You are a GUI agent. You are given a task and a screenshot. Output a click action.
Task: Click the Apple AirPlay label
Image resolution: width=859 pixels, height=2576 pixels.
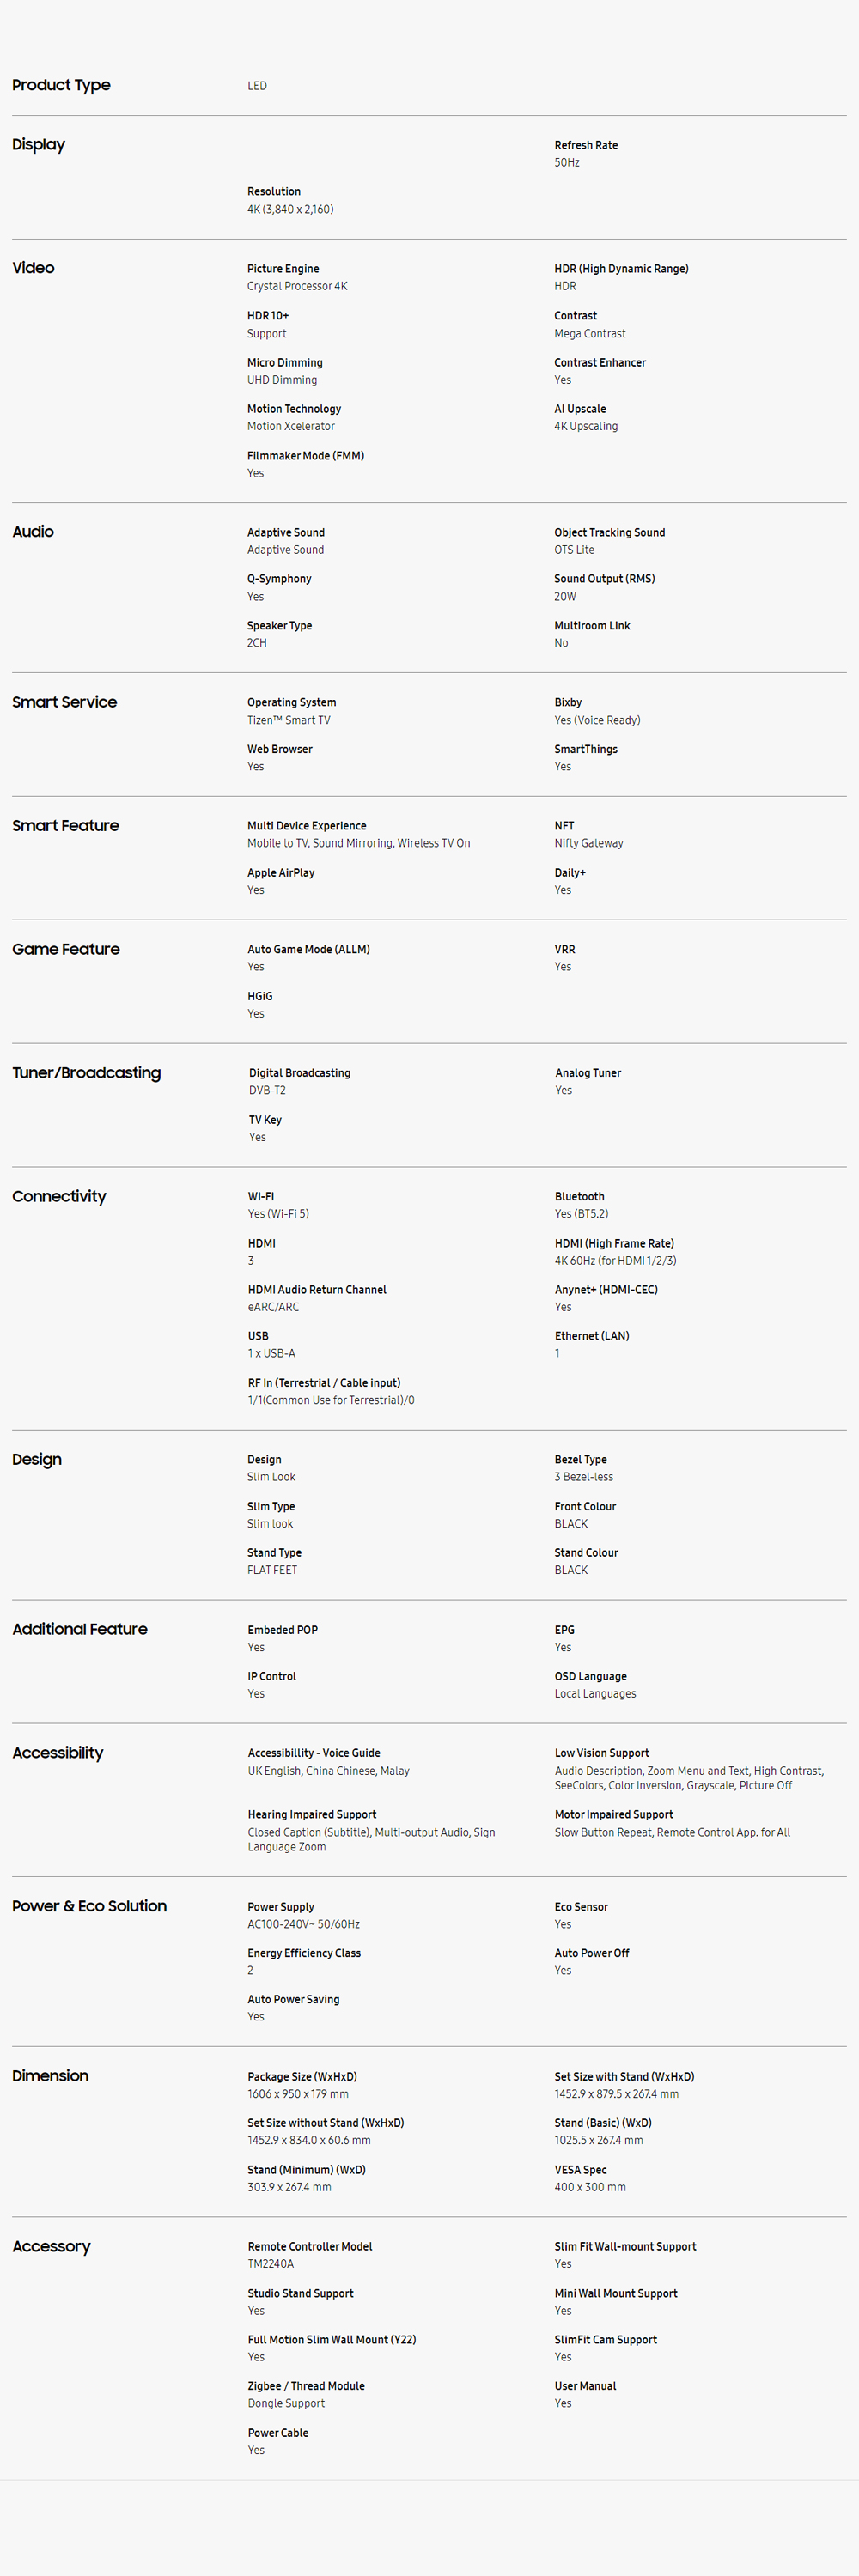point(281,873)
